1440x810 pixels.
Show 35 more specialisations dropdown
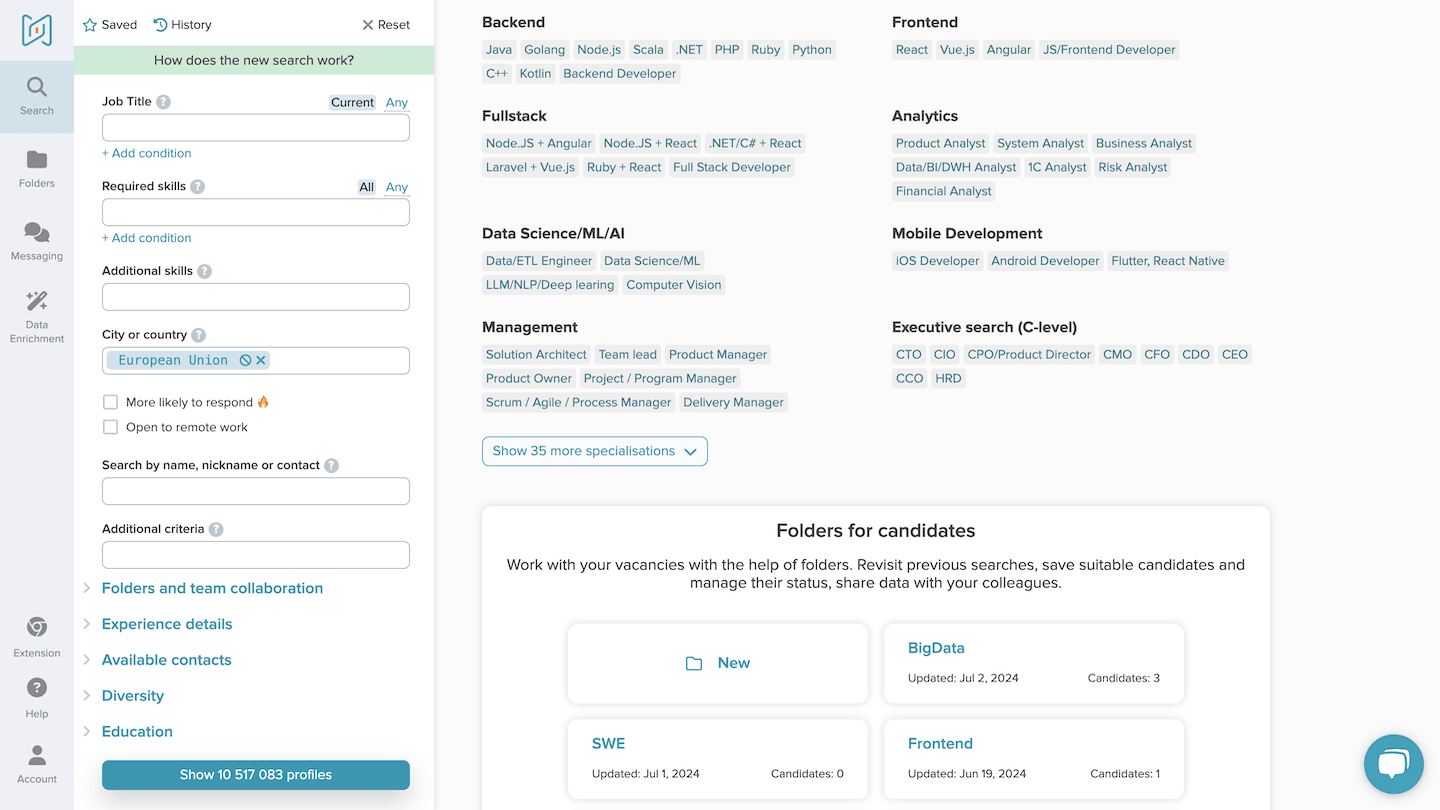pyautogui.click(x=594, y=451)
